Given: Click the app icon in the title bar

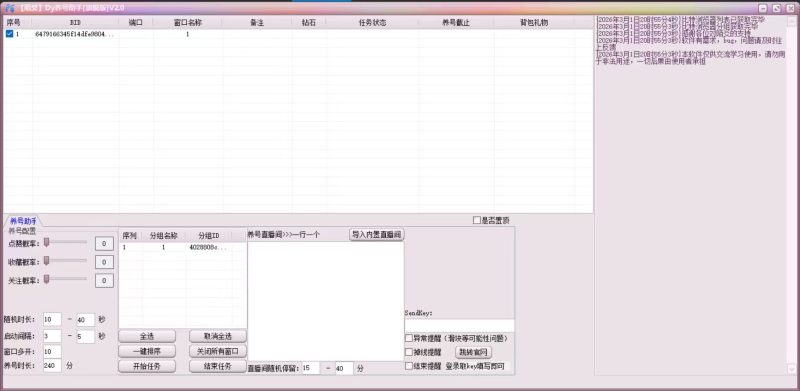Looking at the screenshot, I should click(10, 8).
